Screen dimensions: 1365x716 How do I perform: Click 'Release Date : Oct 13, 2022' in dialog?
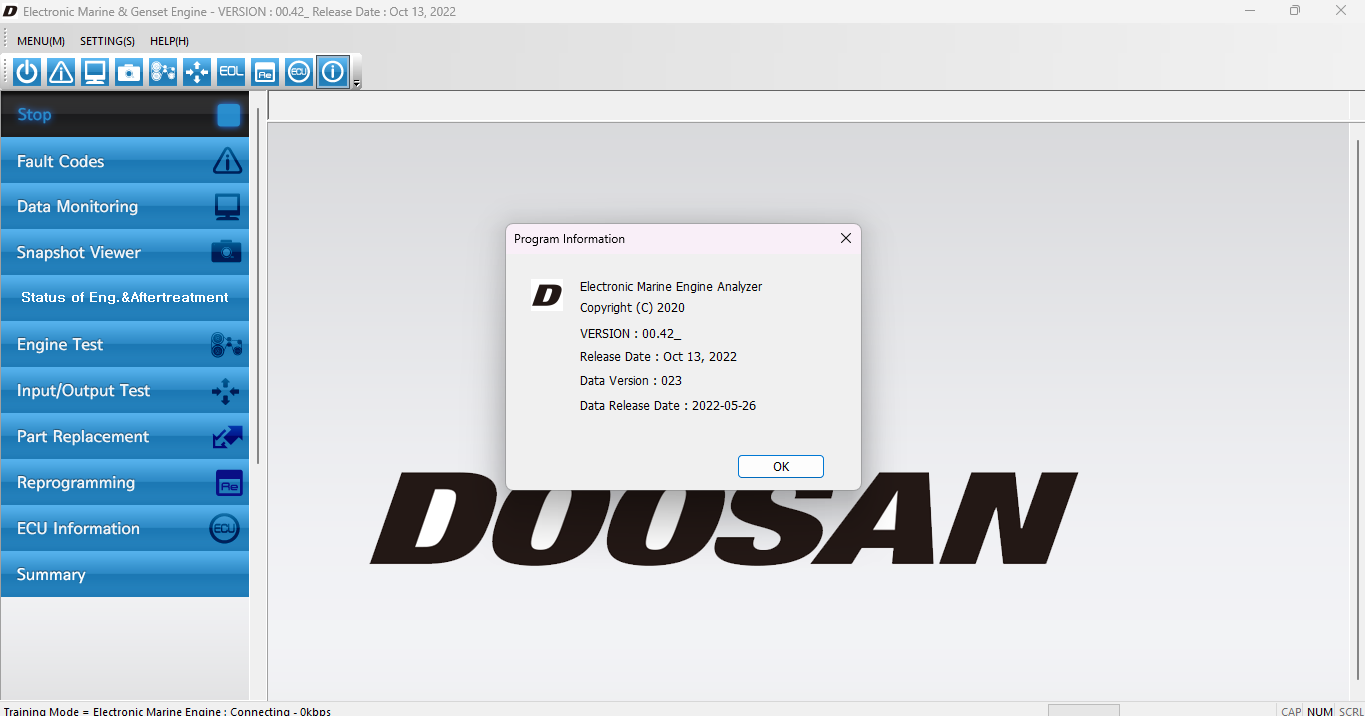coord(658,357)
